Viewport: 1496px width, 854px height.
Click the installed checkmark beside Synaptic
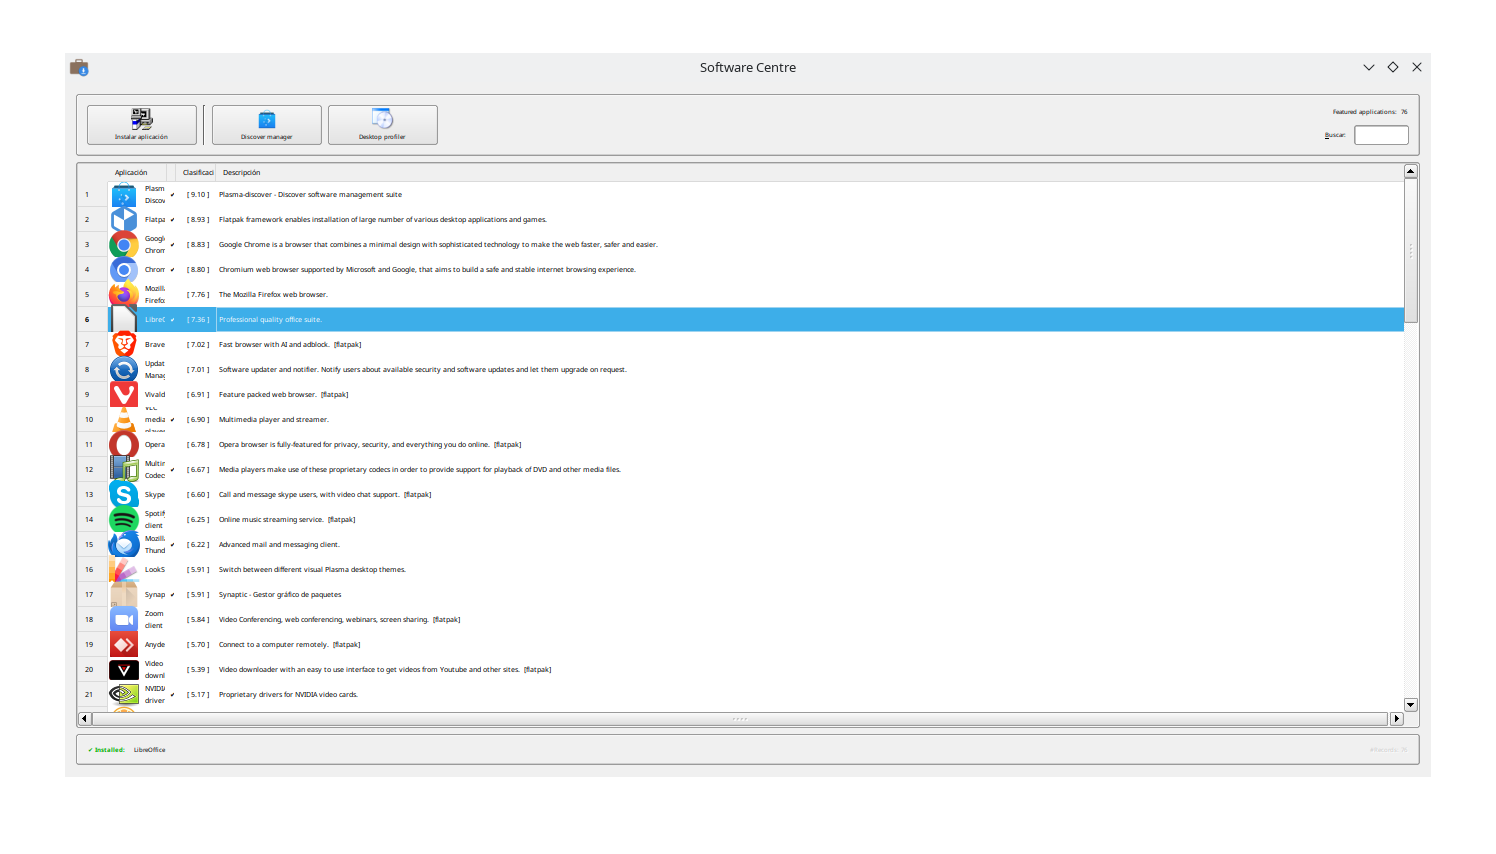point(172,595)
